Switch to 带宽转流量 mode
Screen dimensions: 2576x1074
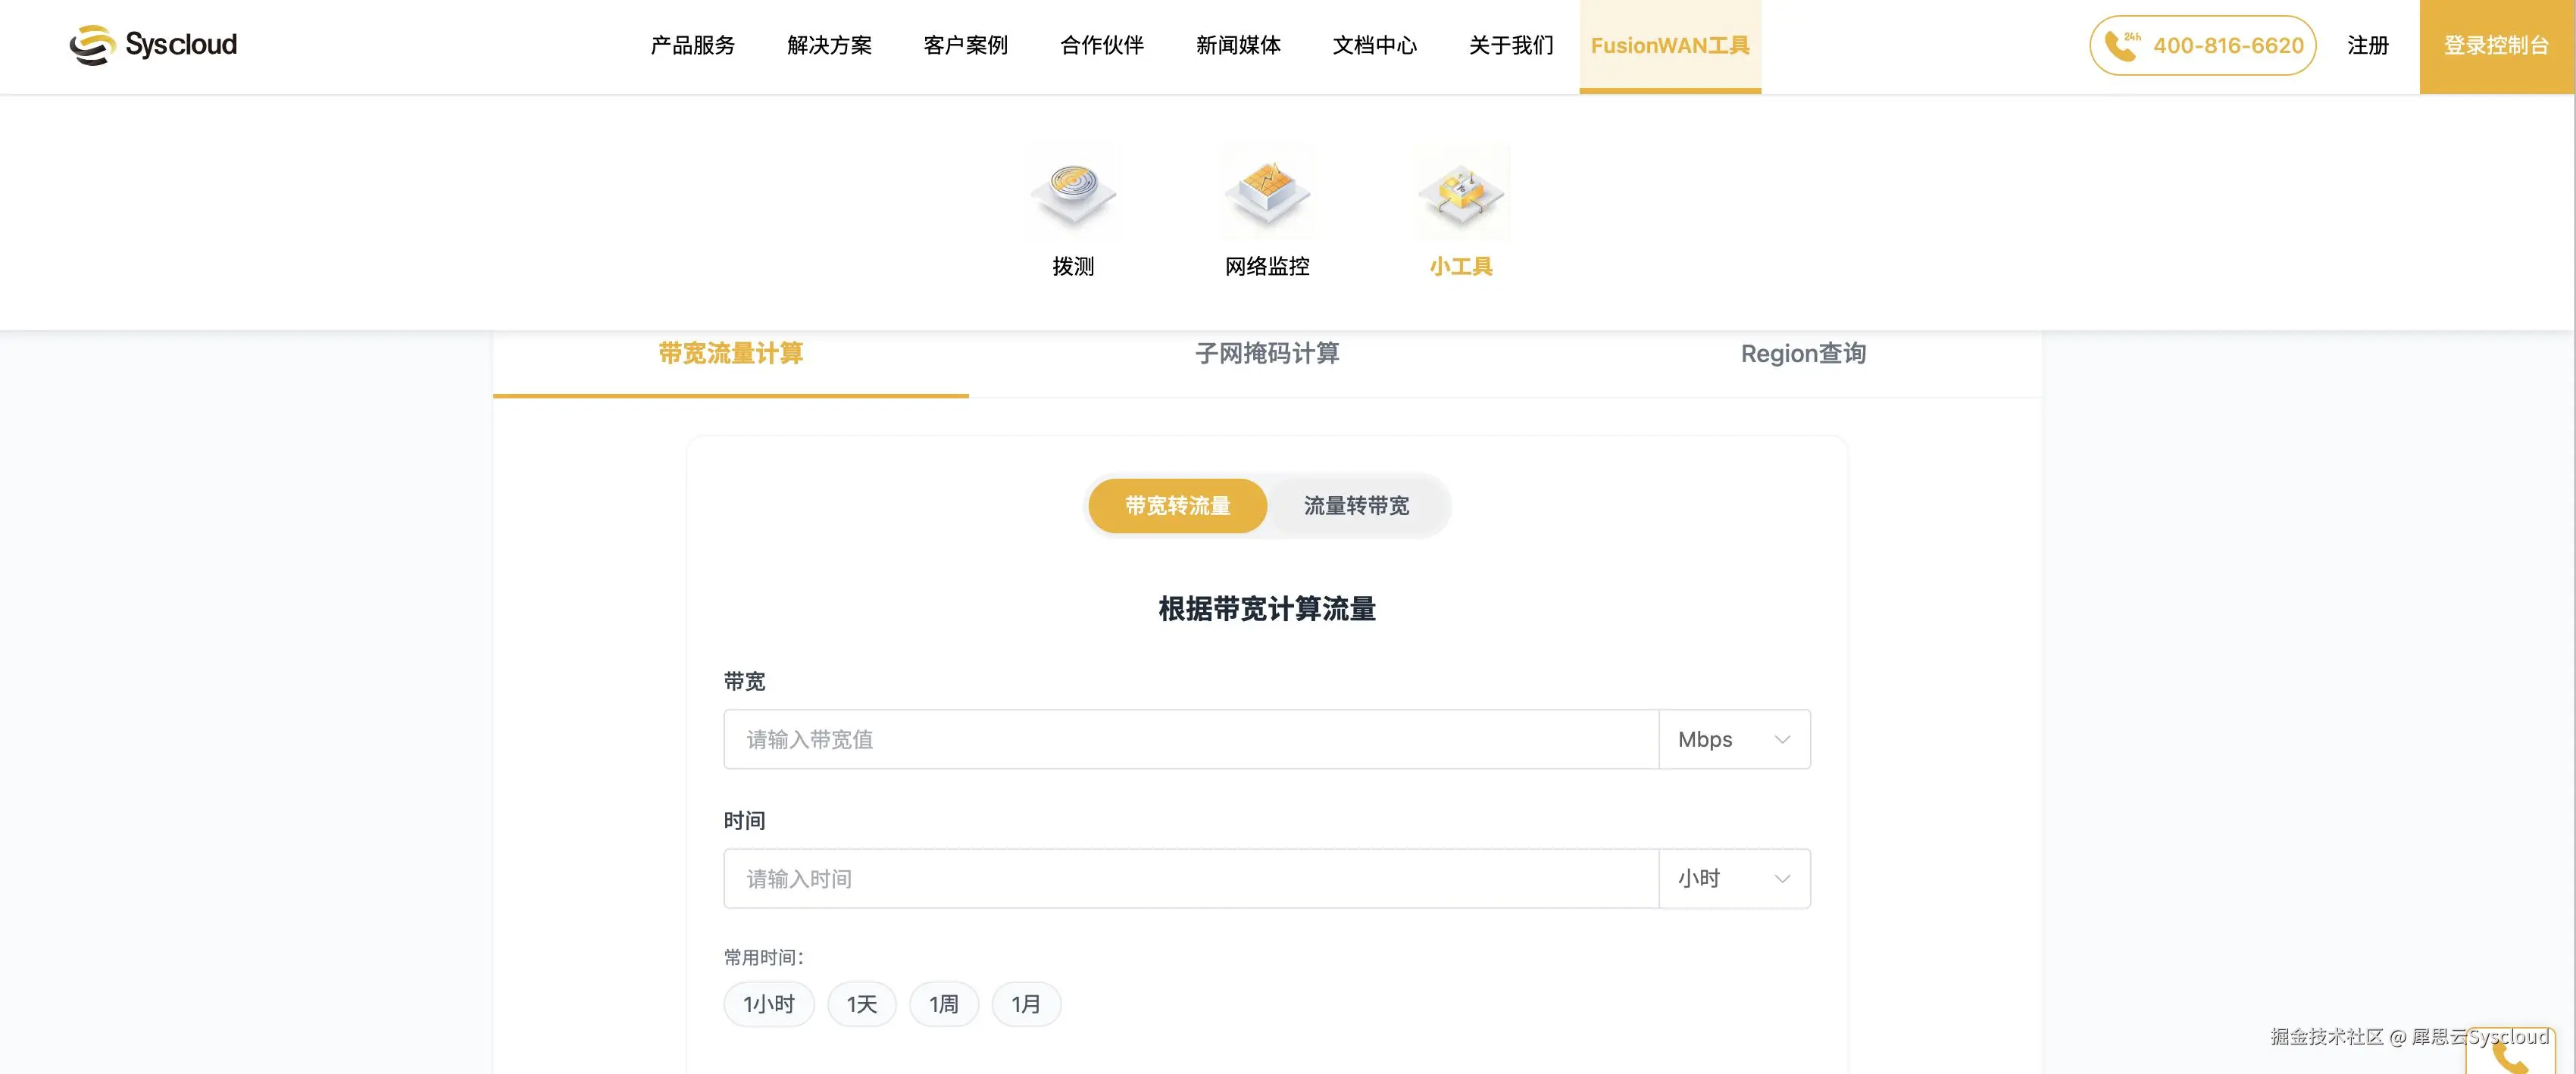pos(1177,506)
